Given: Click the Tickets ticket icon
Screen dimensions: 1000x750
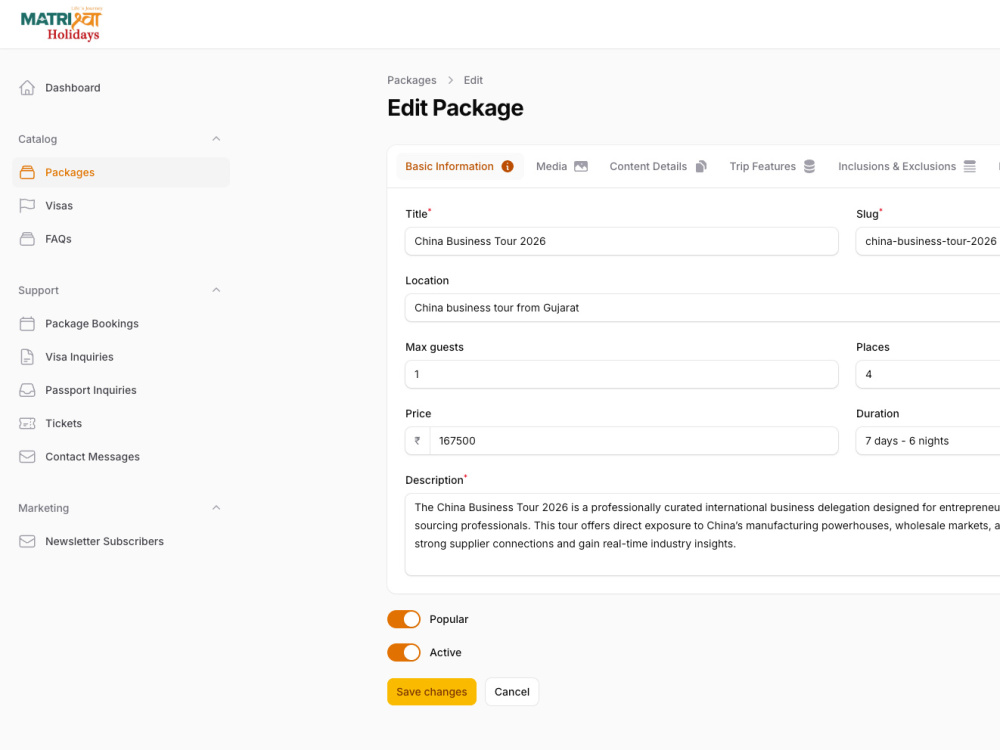Looking at the screenshot, I should coord(27,423).
